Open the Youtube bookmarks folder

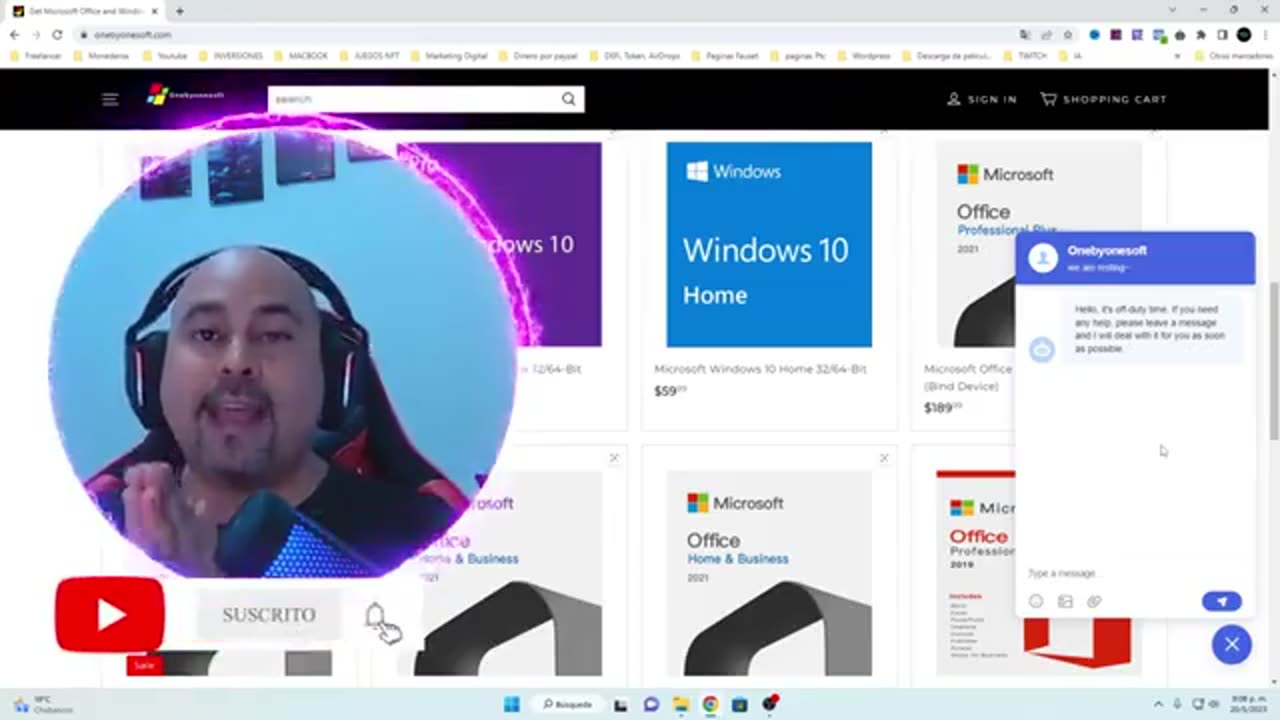coord(165,56)
